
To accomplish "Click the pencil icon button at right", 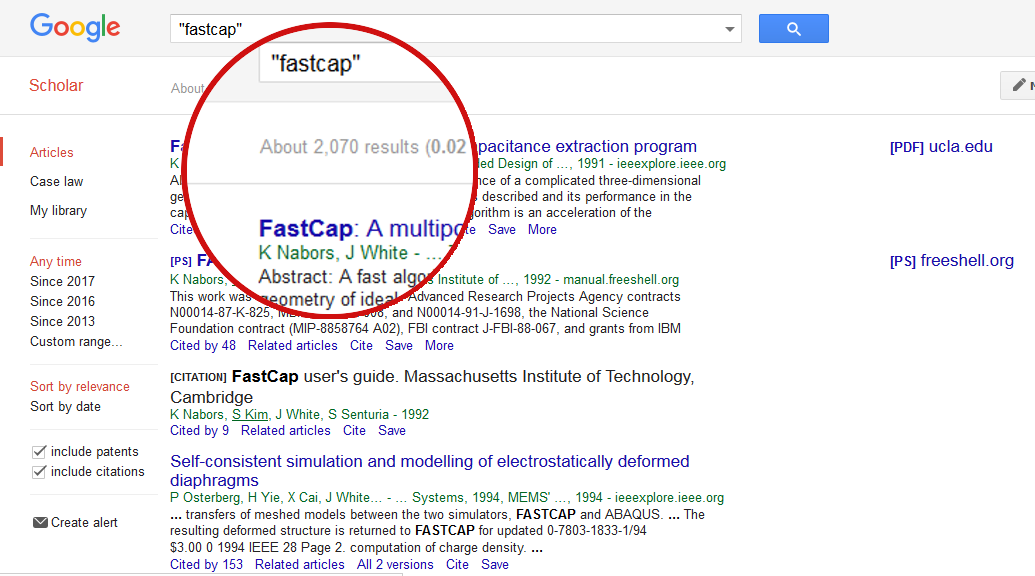I will [x=1019, y=86].
